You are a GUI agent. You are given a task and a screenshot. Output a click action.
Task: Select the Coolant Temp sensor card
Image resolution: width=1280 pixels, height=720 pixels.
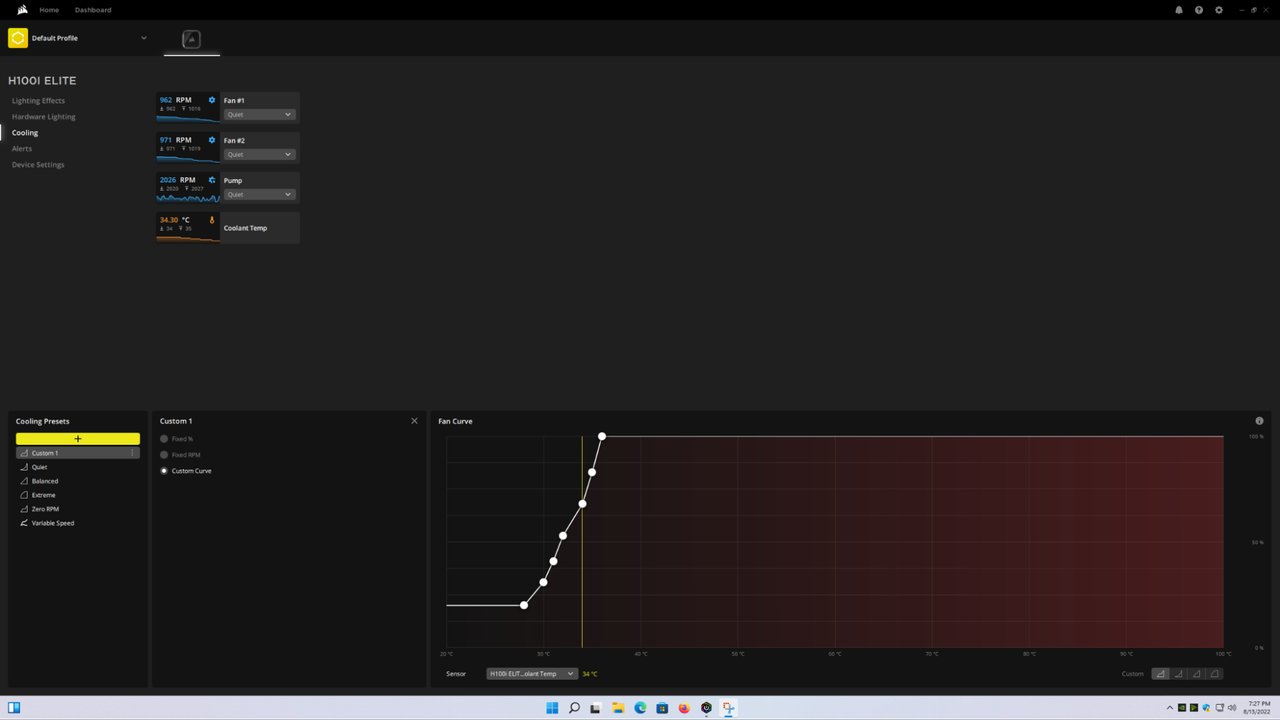click(228, 228)
